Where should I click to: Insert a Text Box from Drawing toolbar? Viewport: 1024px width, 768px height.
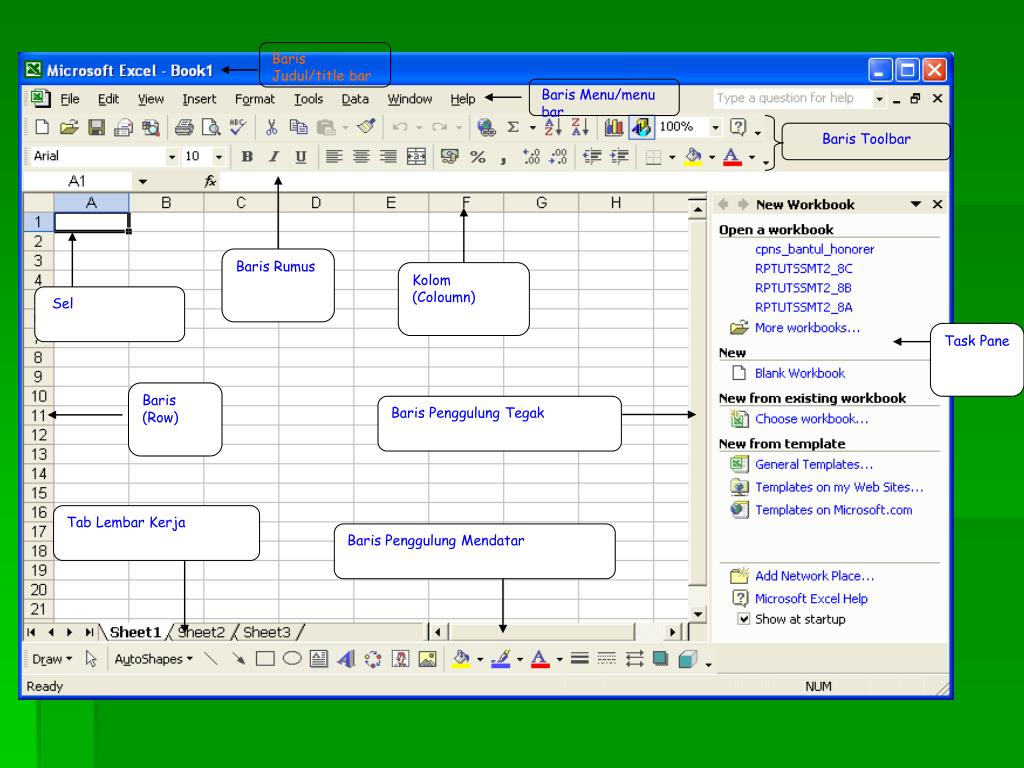tap(319, 659)
